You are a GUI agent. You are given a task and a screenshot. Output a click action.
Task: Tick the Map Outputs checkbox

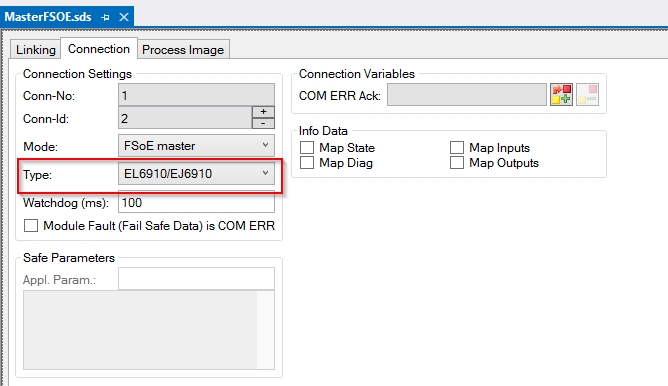pos(457,162)
